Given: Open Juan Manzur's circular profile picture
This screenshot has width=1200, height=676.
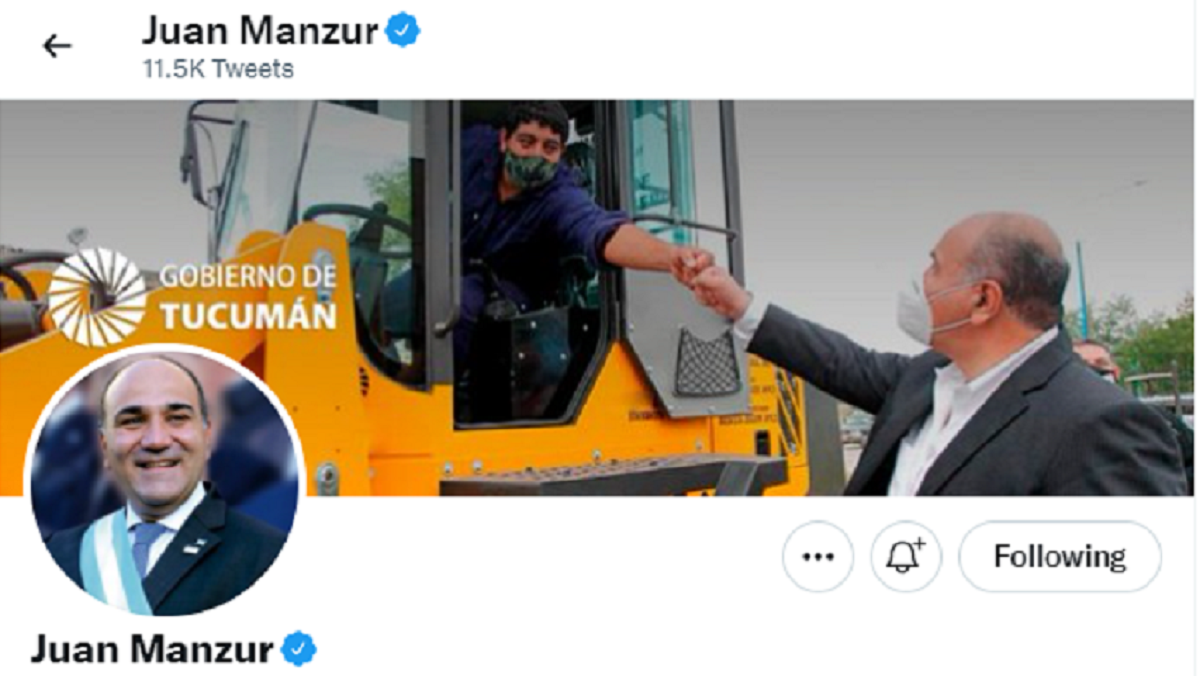Looking at the screenshot, I should click(165, 482).
